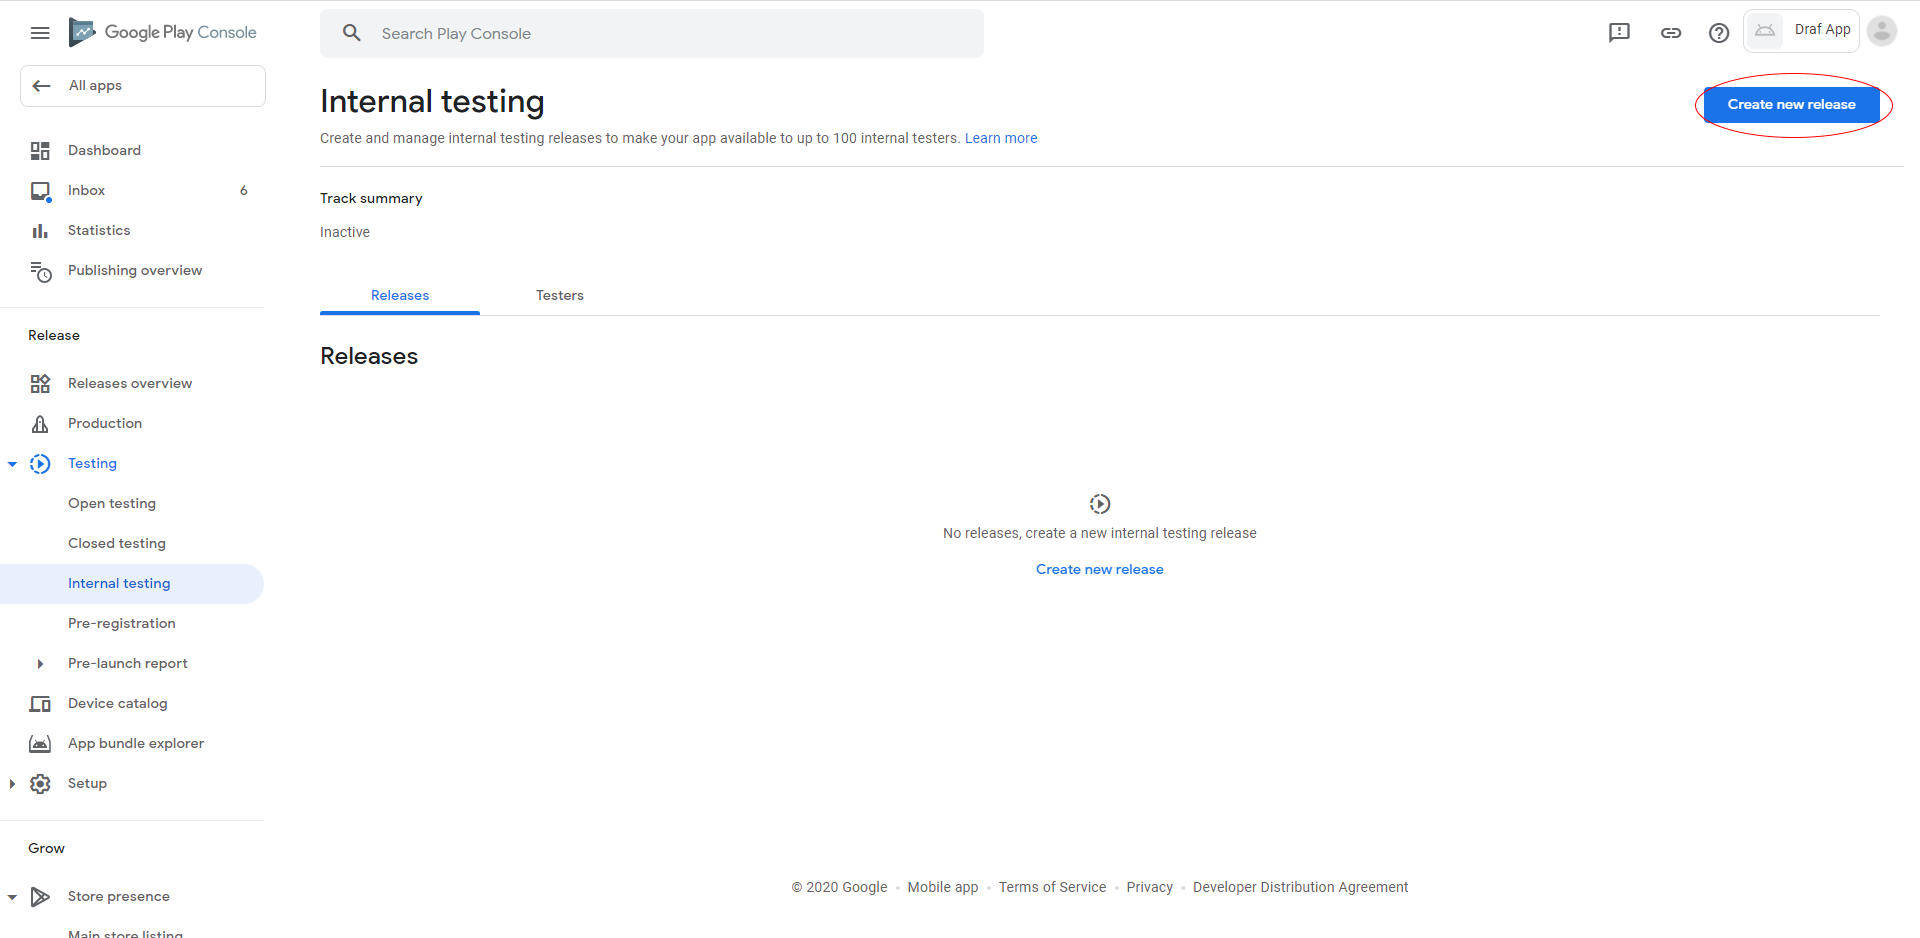
Task: Switch to the Testers tab
Action: (x=560, y=296)
